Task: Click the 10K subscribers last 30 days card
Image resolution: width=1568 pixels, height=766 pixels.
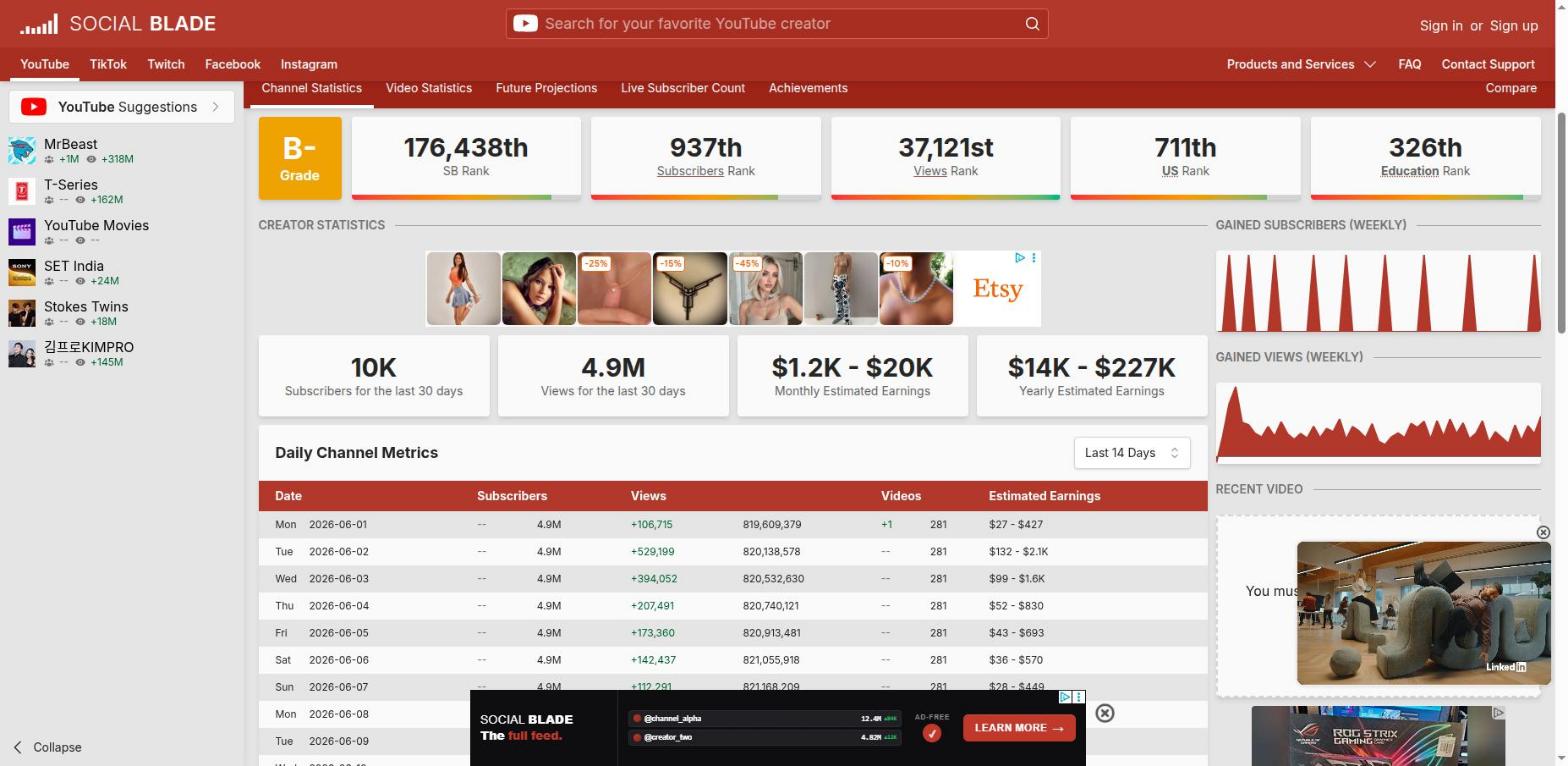Action: pos(374,376)
